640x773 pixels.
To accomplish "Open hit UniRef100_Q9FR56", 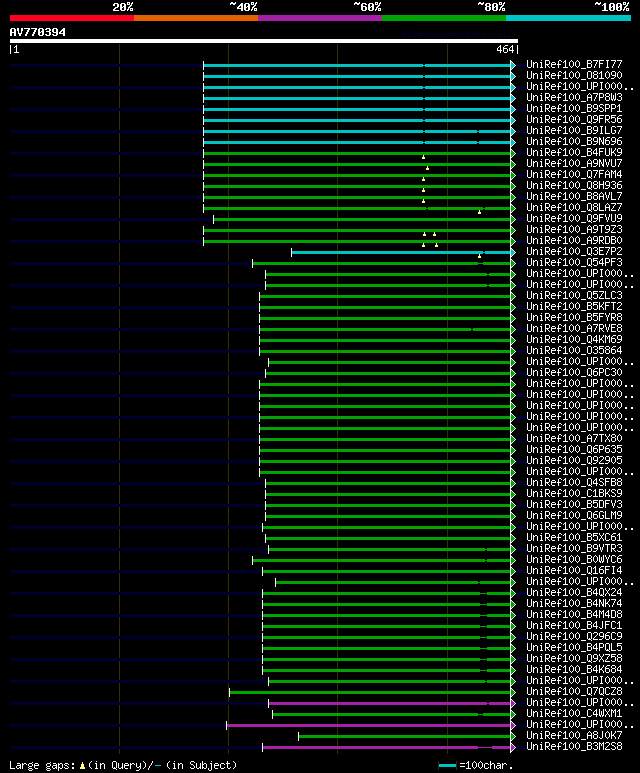I will 574,119.
